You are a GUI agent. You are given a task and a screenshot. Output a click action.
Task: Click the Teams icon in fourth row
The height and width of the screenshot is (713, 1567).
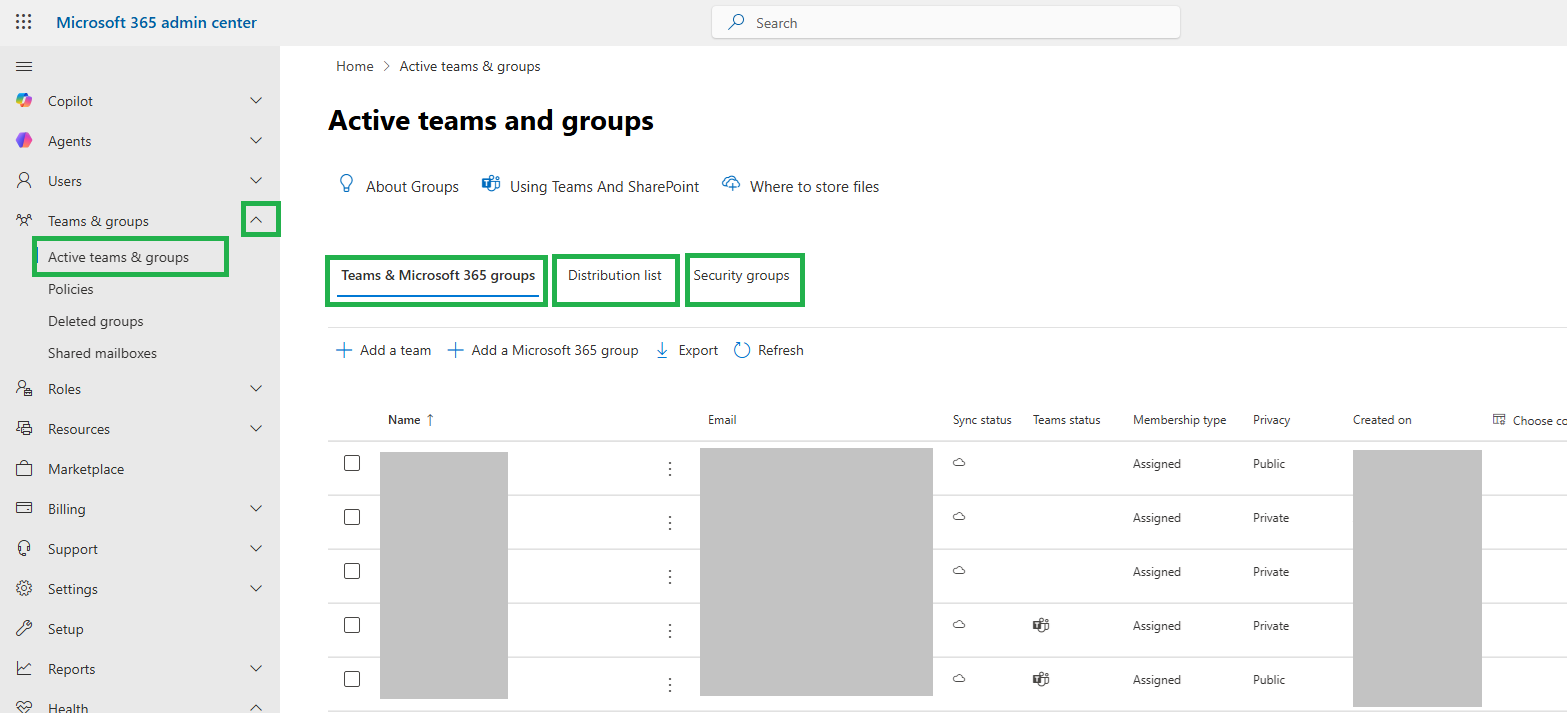click(x=1041, y=625)
